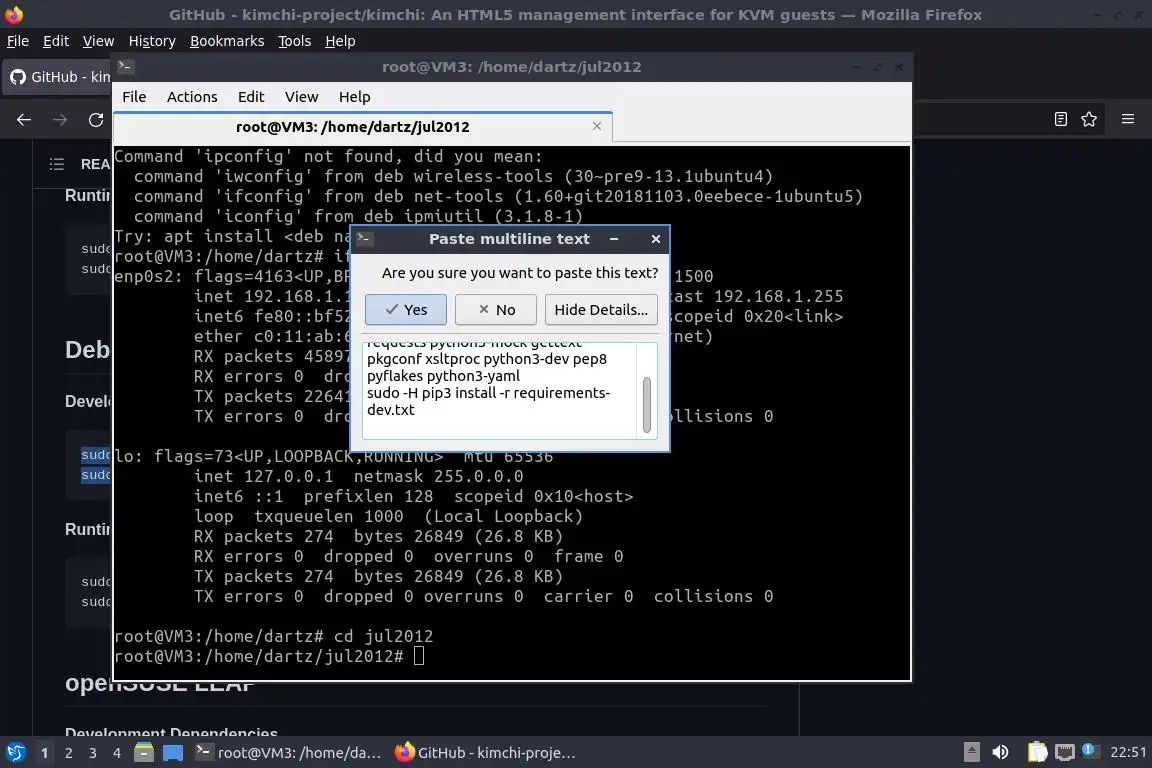Decline paste with the No button
The width and height of the screenshot is (1152, 768).
[x=496, y=309]
